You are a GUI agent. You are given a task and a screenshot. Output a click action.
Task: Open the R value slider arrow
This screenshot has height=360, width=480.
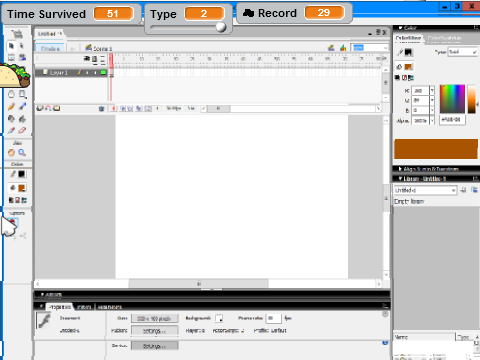click(x=432, y=90)
